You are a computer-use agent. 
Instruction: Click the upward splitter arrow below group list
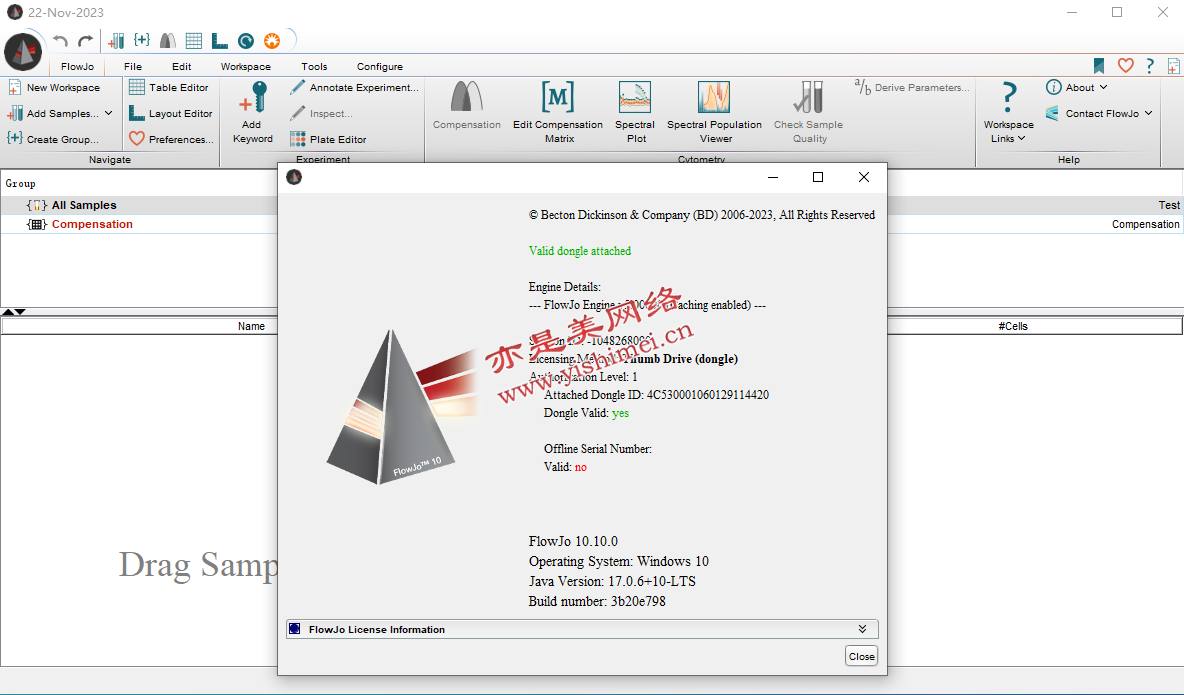click(x=8, y=312)
